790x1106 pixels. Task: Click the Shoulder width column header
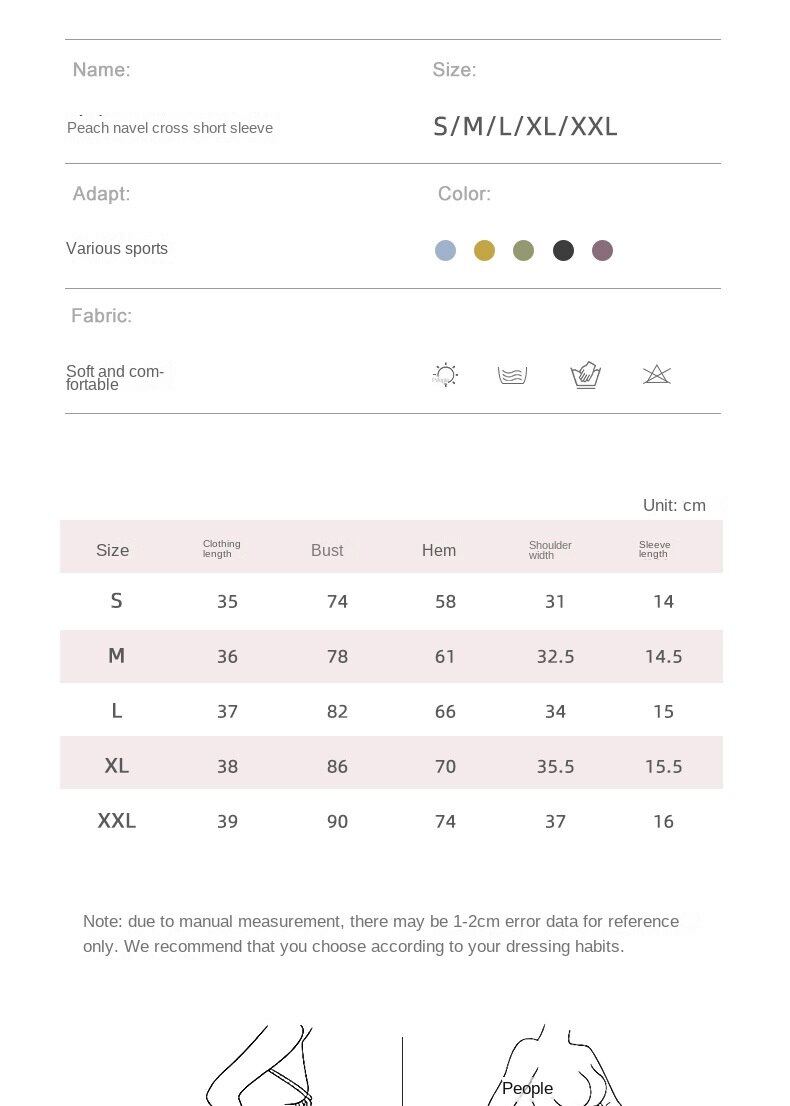550,550
